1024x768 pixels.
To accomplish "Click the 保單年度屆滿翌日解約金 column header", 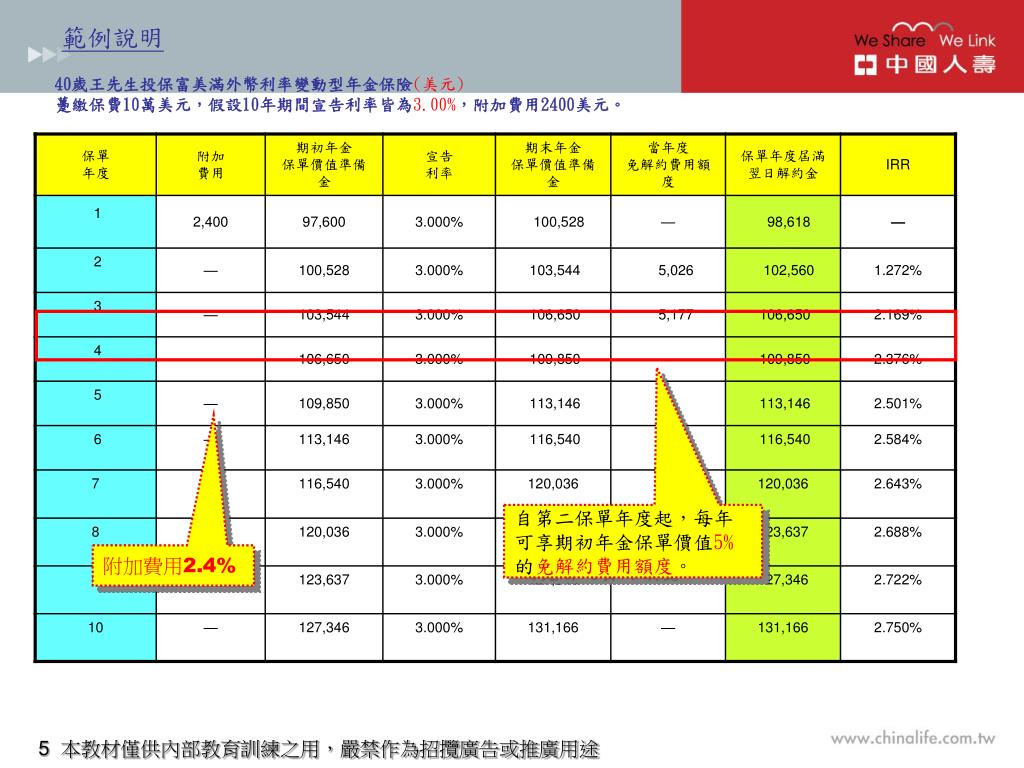I will [x=783, y=165].
